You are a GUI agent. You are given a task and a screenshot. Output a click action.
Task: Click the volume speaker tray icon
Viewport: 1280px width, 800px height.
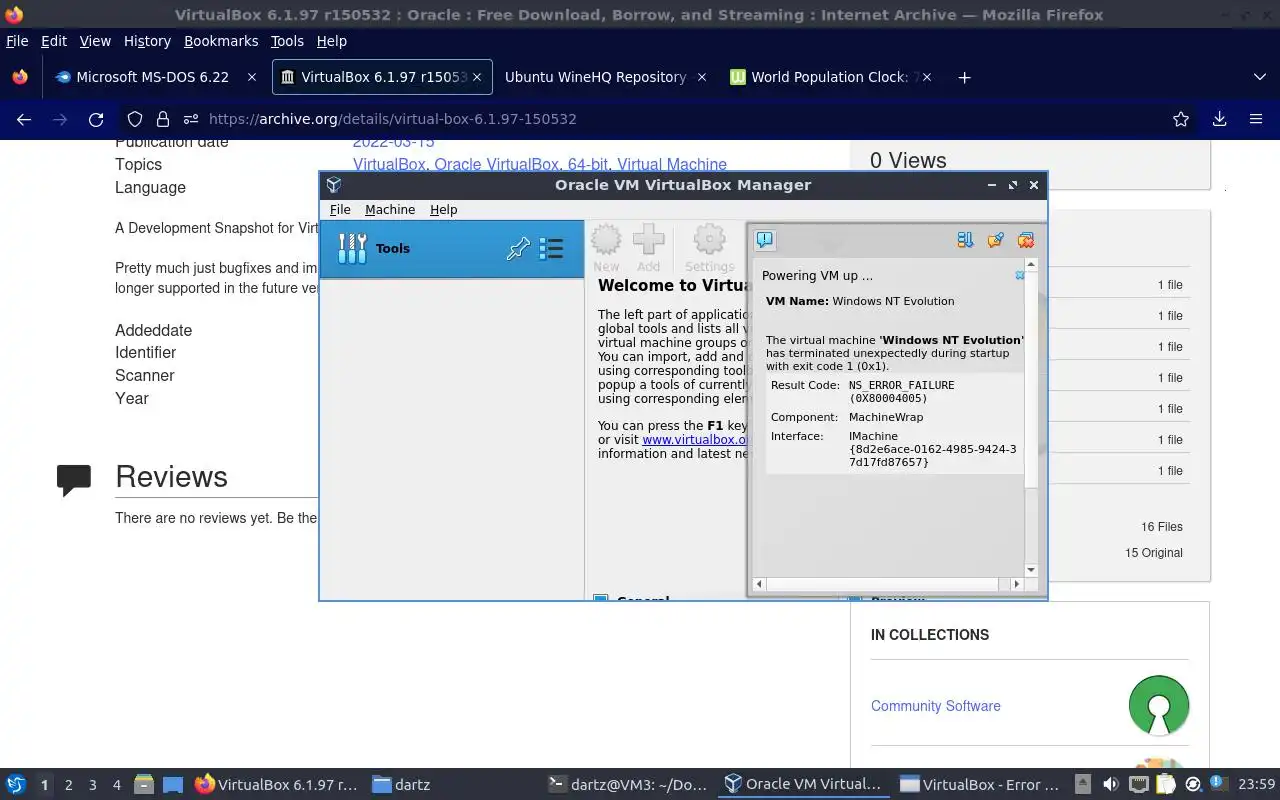point(1110,785)
